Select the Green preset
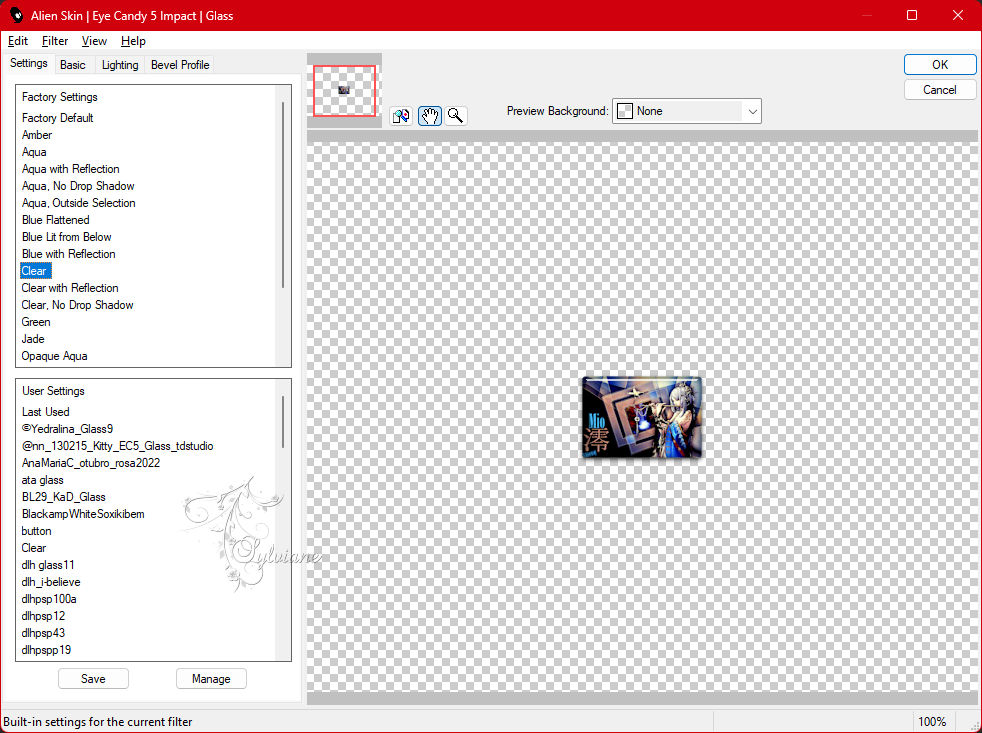 [x=36, y=321]
